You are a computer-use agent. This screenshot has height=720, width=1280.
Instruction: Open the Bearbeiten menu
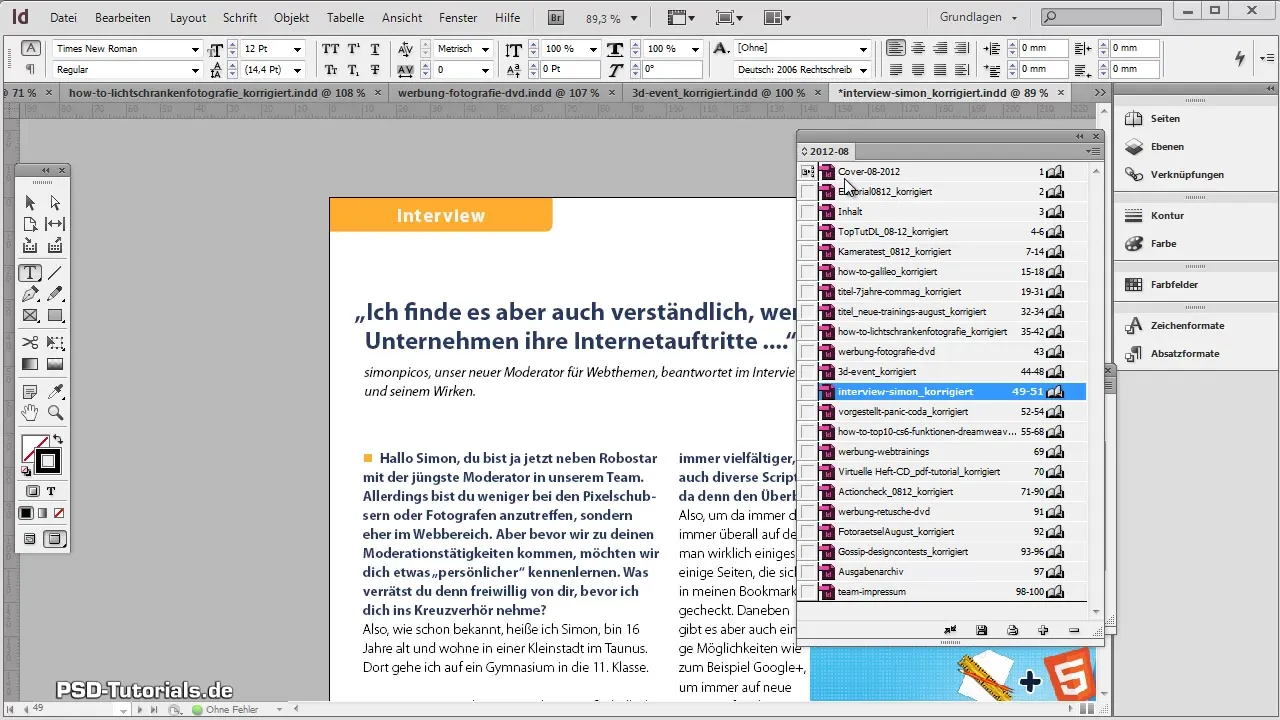pyautogui.click(x=124, y=18)
